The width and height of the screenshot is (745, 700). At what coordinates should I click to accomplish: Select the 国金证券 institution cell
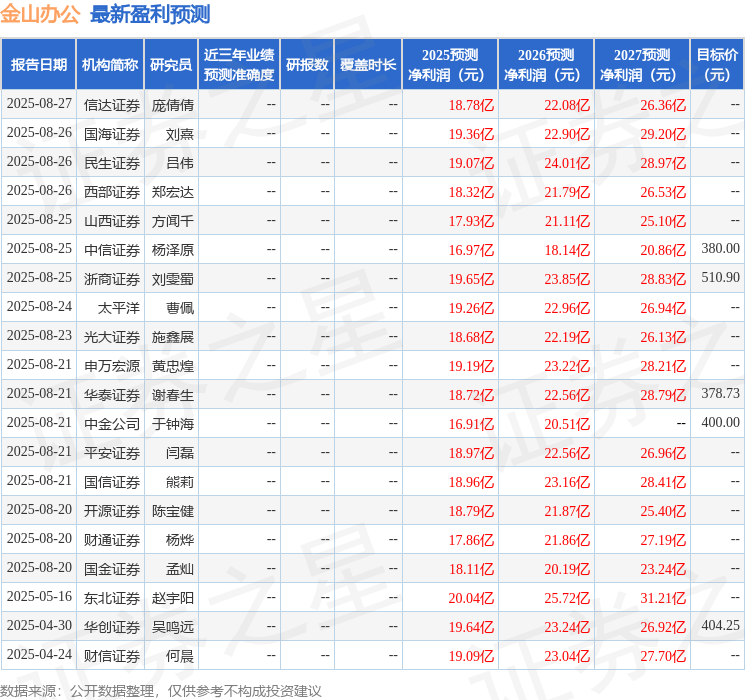pyautogui.click(x=112, y=569)
